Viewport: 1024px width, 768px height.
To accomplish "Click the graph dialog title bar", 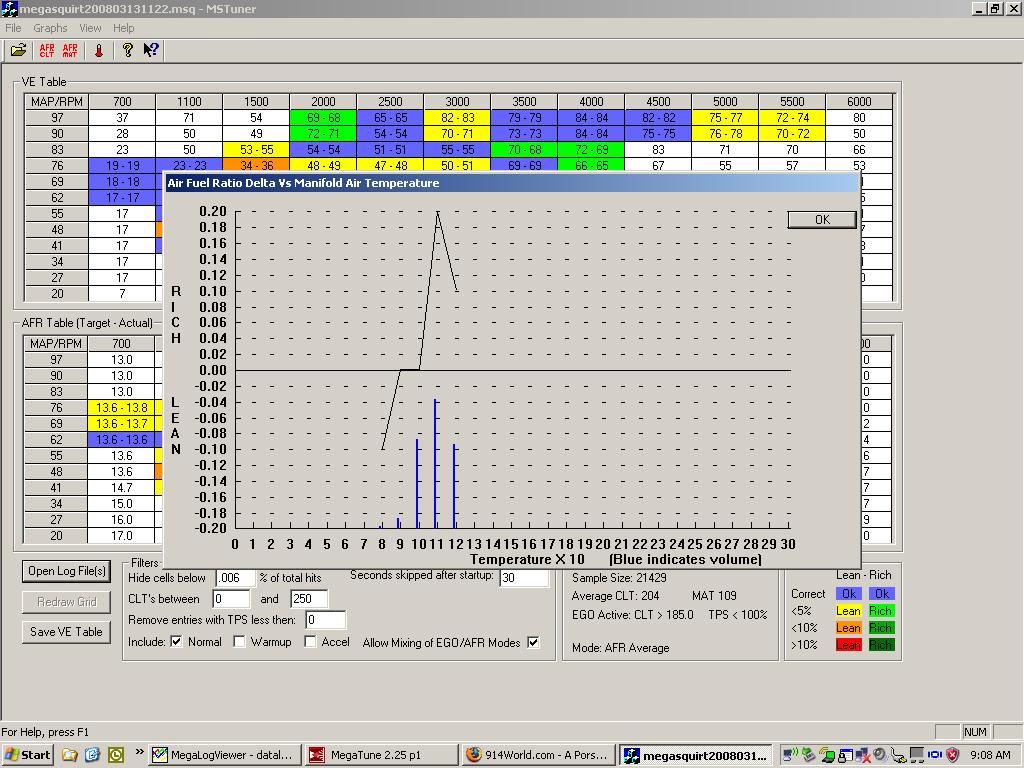I will [x=512, y=183].
